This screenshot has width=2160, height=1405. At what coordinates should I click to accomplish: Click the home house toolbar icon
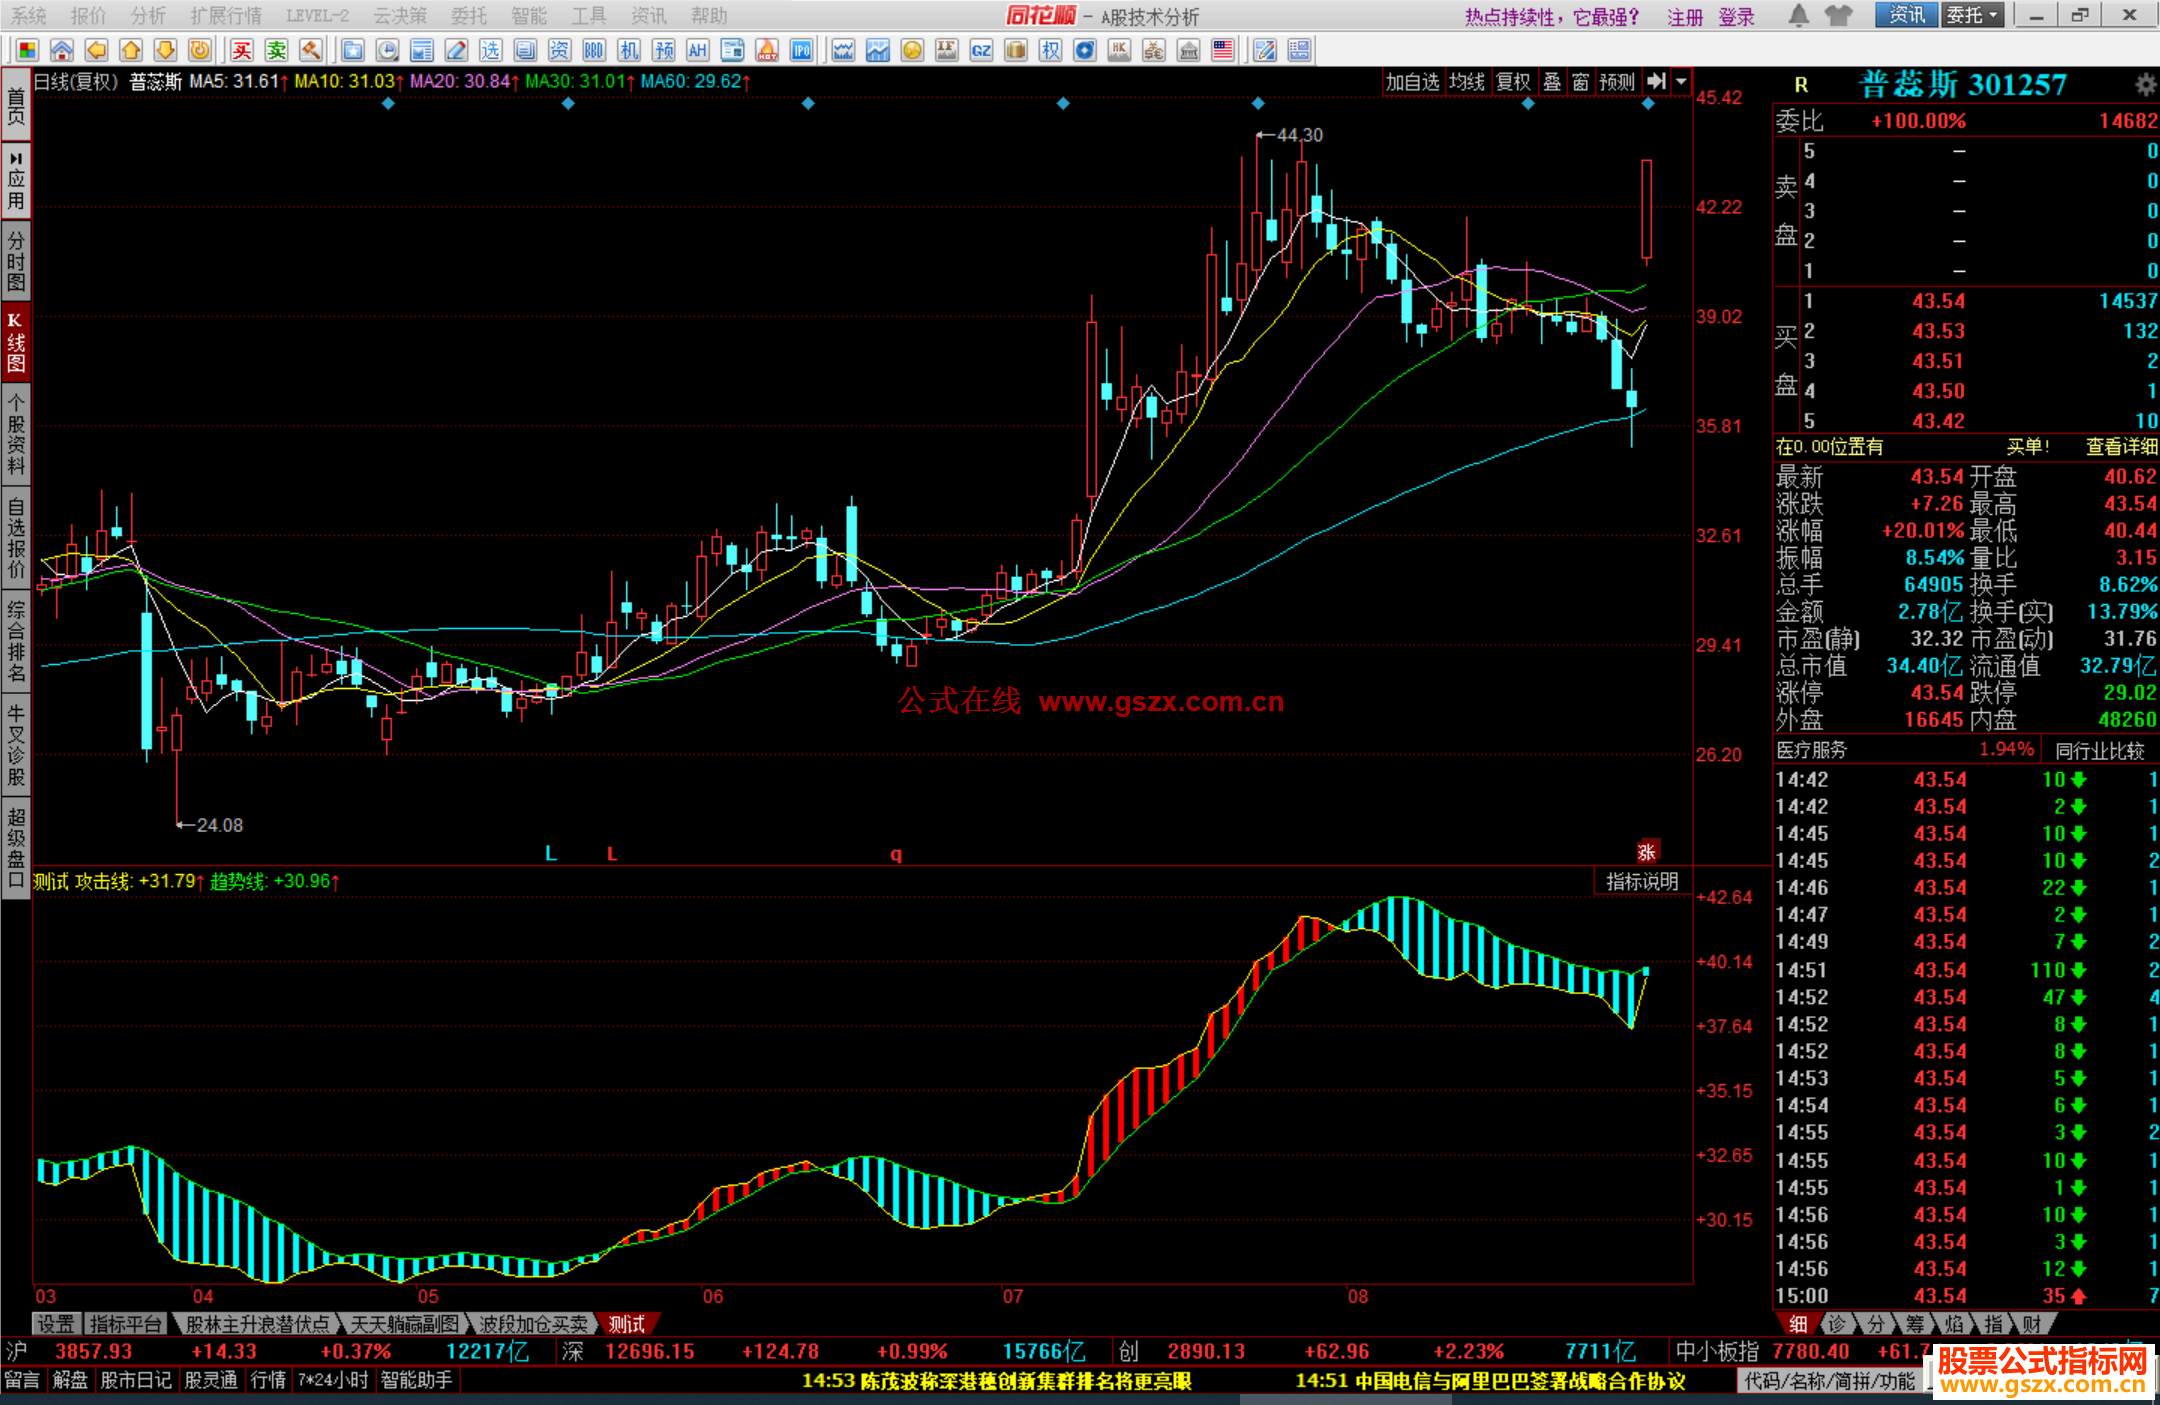[62, 50]
